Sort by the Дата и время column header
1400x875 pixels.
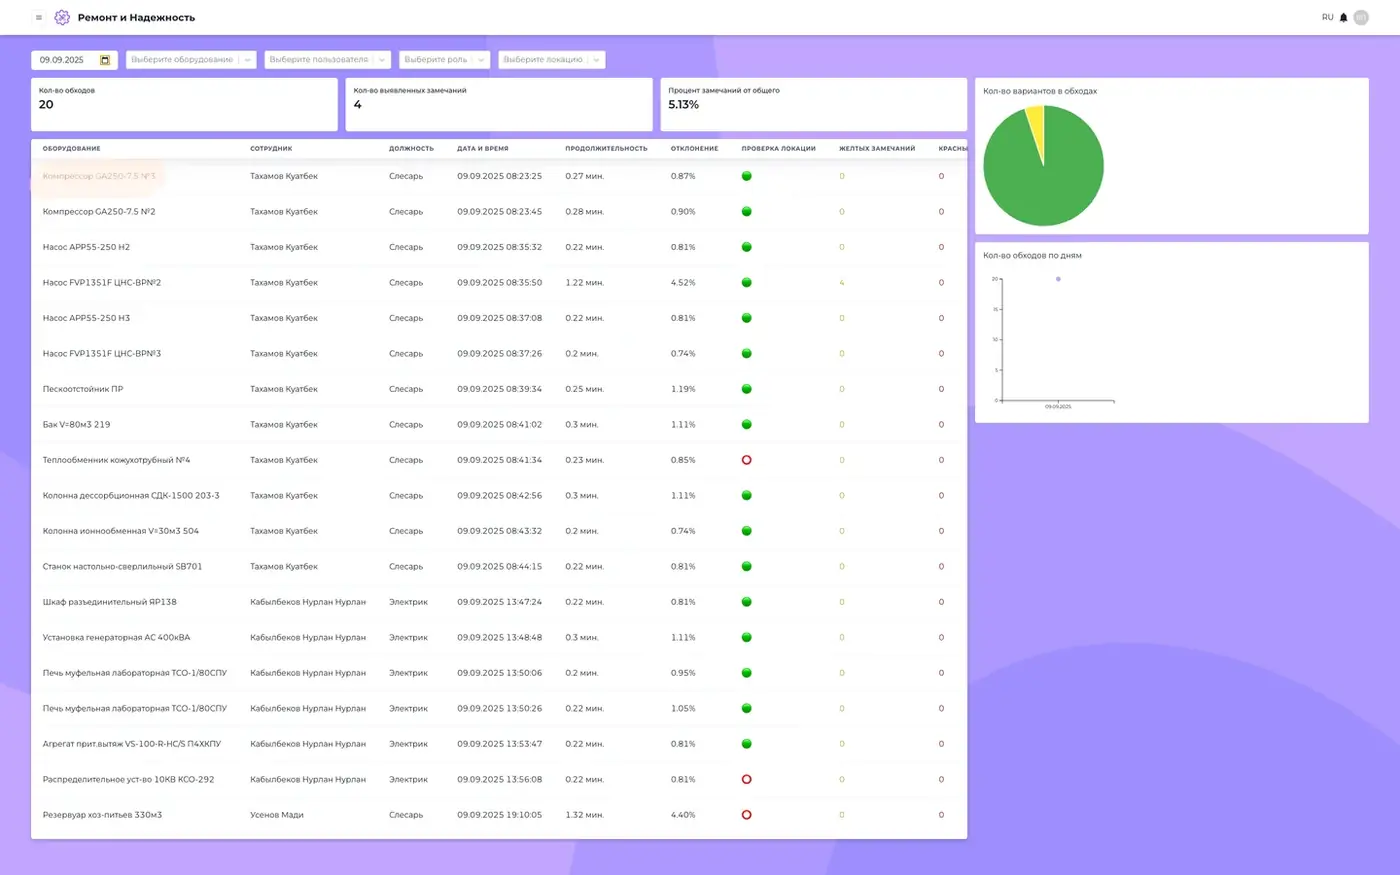coord(483,149)
